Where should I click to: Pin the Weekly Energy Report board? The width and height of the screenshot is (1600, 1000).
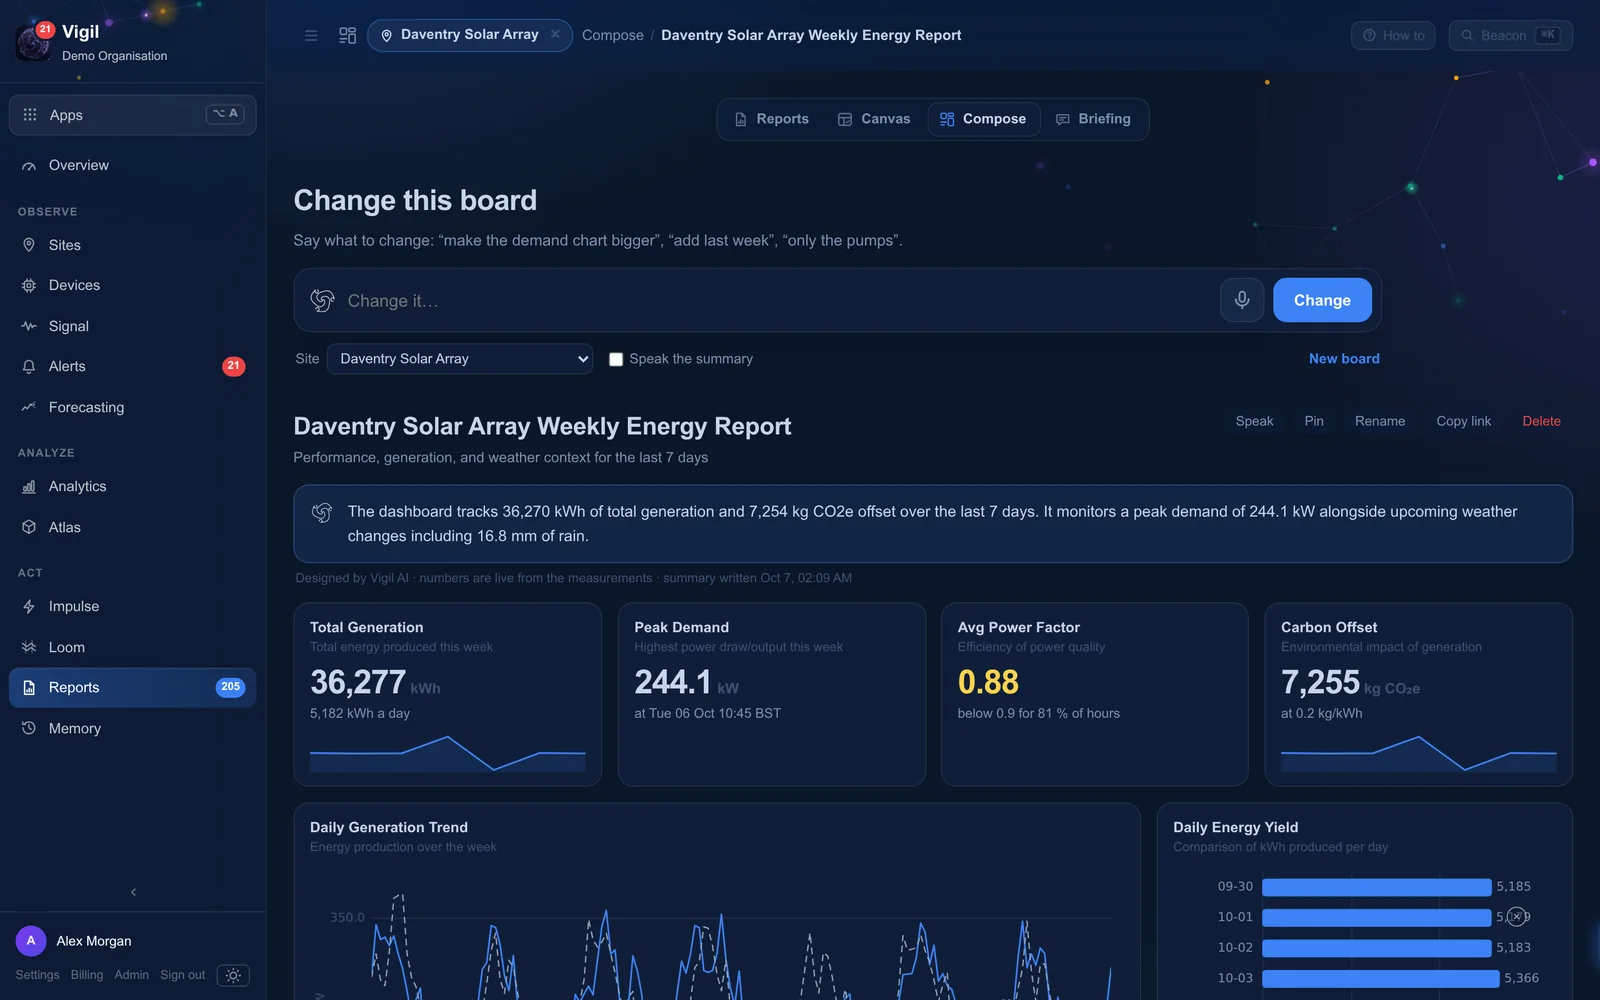pos(1314,421)
